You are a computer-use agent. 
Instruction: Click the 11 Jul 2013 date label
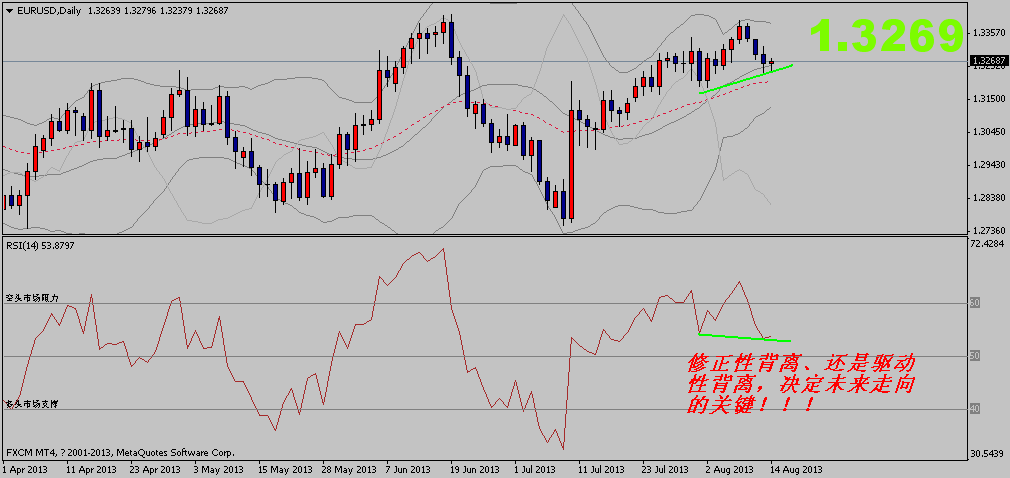click(600, 469)
